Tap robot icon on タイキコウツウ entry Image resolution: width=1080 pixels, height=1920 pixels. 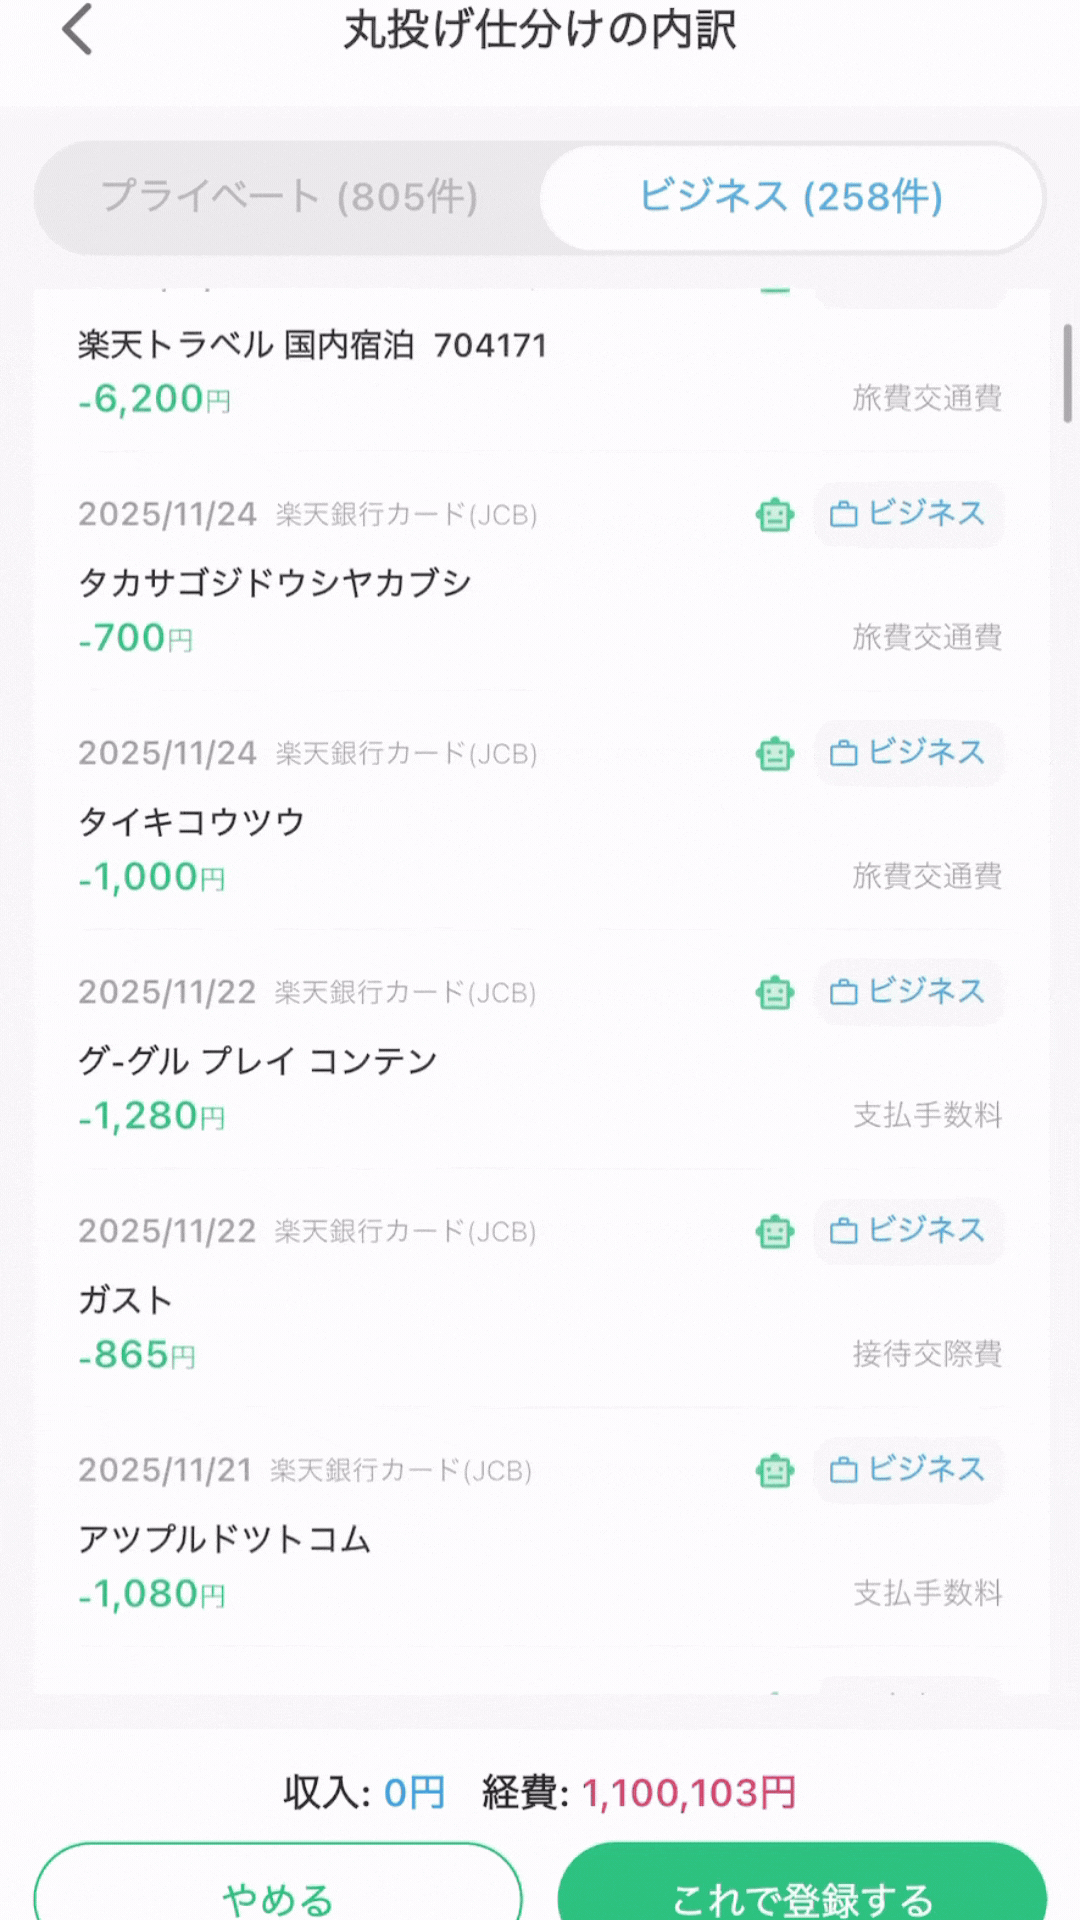(775, 754)
